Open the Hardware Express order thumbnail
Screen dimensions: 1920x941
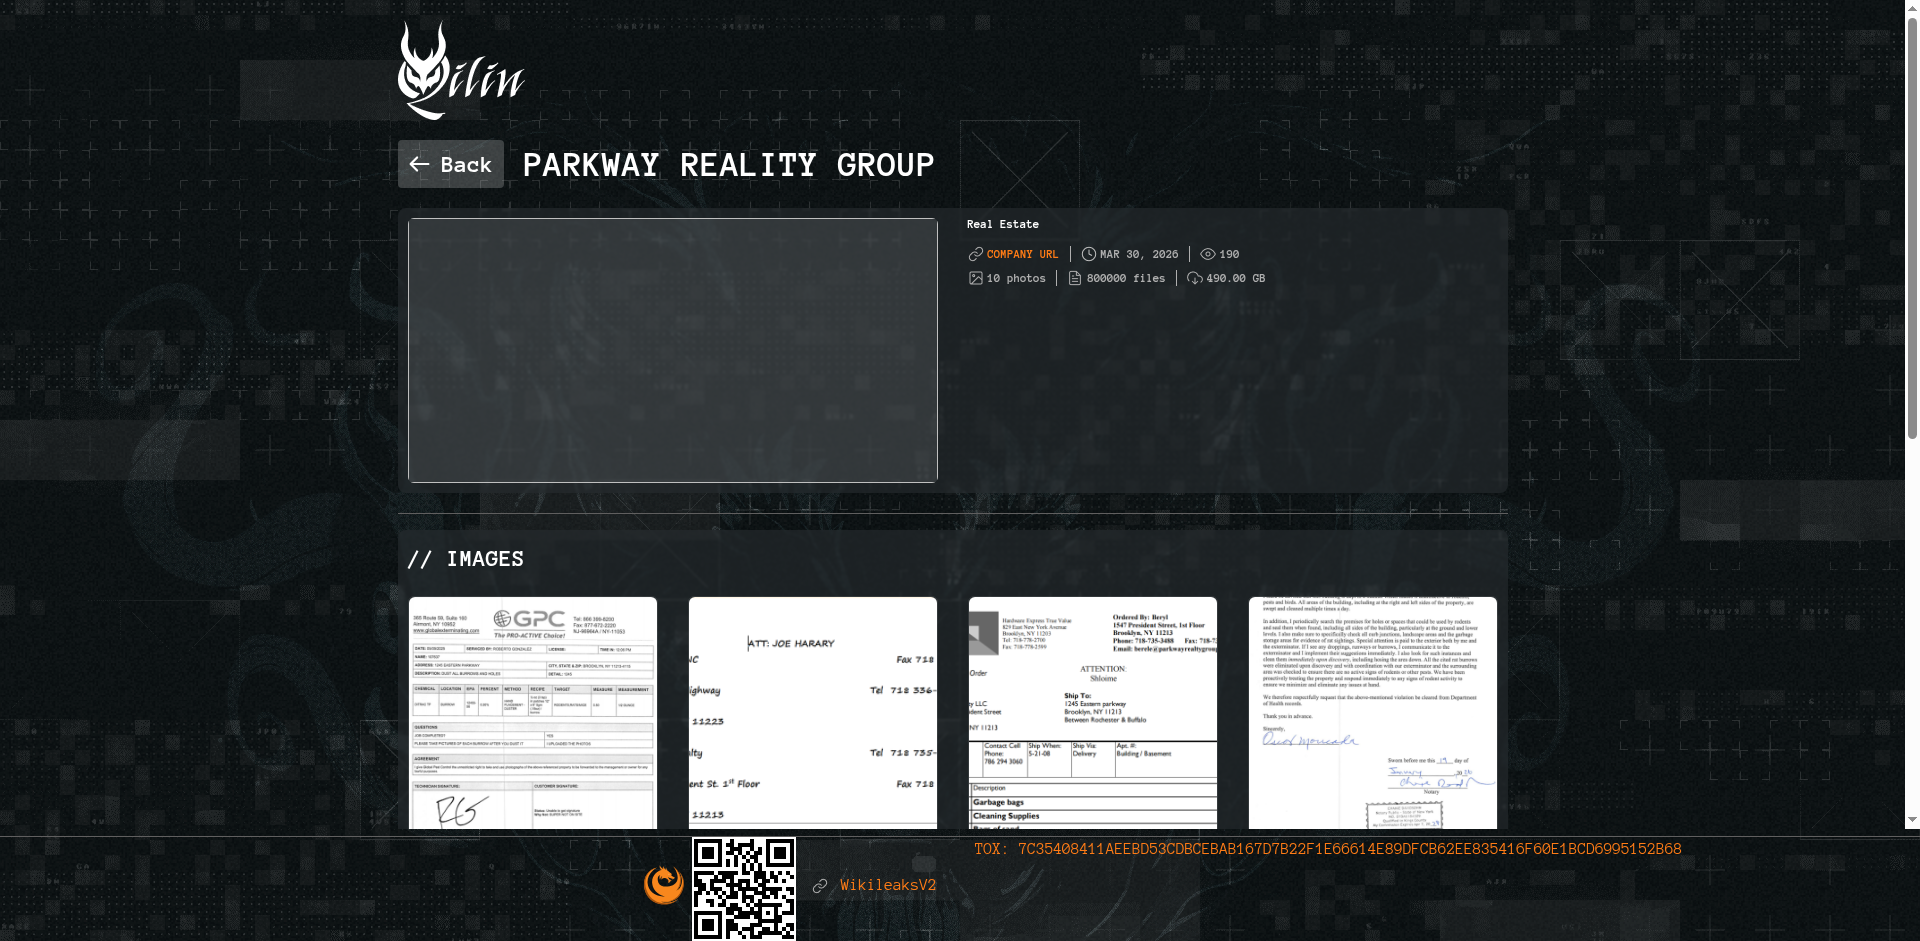[x=1093, y=713]
